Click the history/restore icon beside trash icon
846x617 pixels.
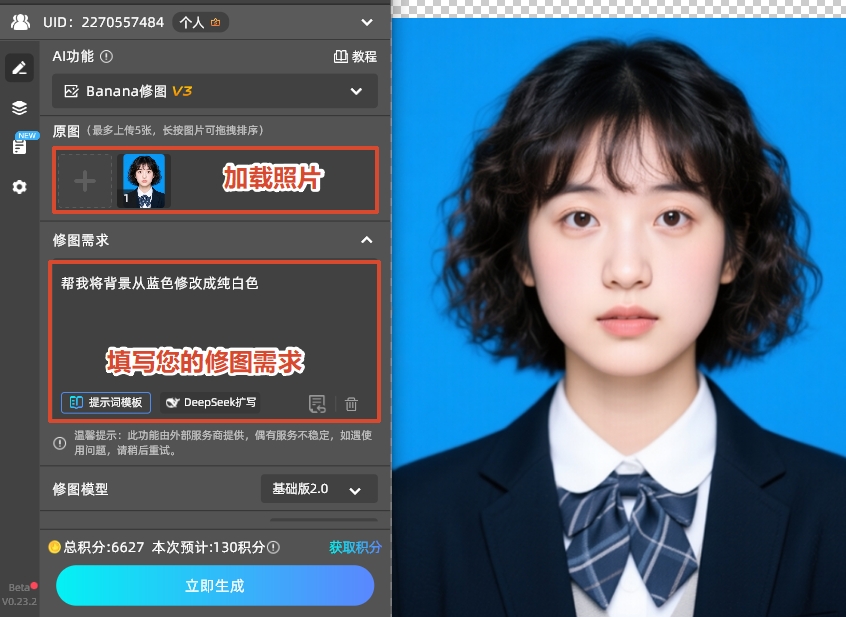click(317, 403)
